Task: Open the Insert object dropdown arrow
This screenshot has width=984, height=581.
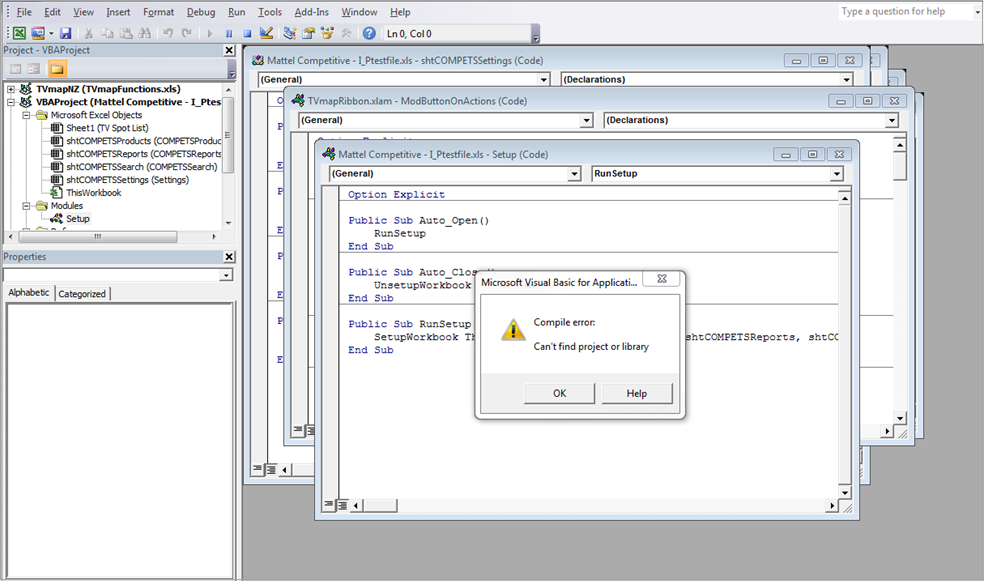Action: (51, 33)
